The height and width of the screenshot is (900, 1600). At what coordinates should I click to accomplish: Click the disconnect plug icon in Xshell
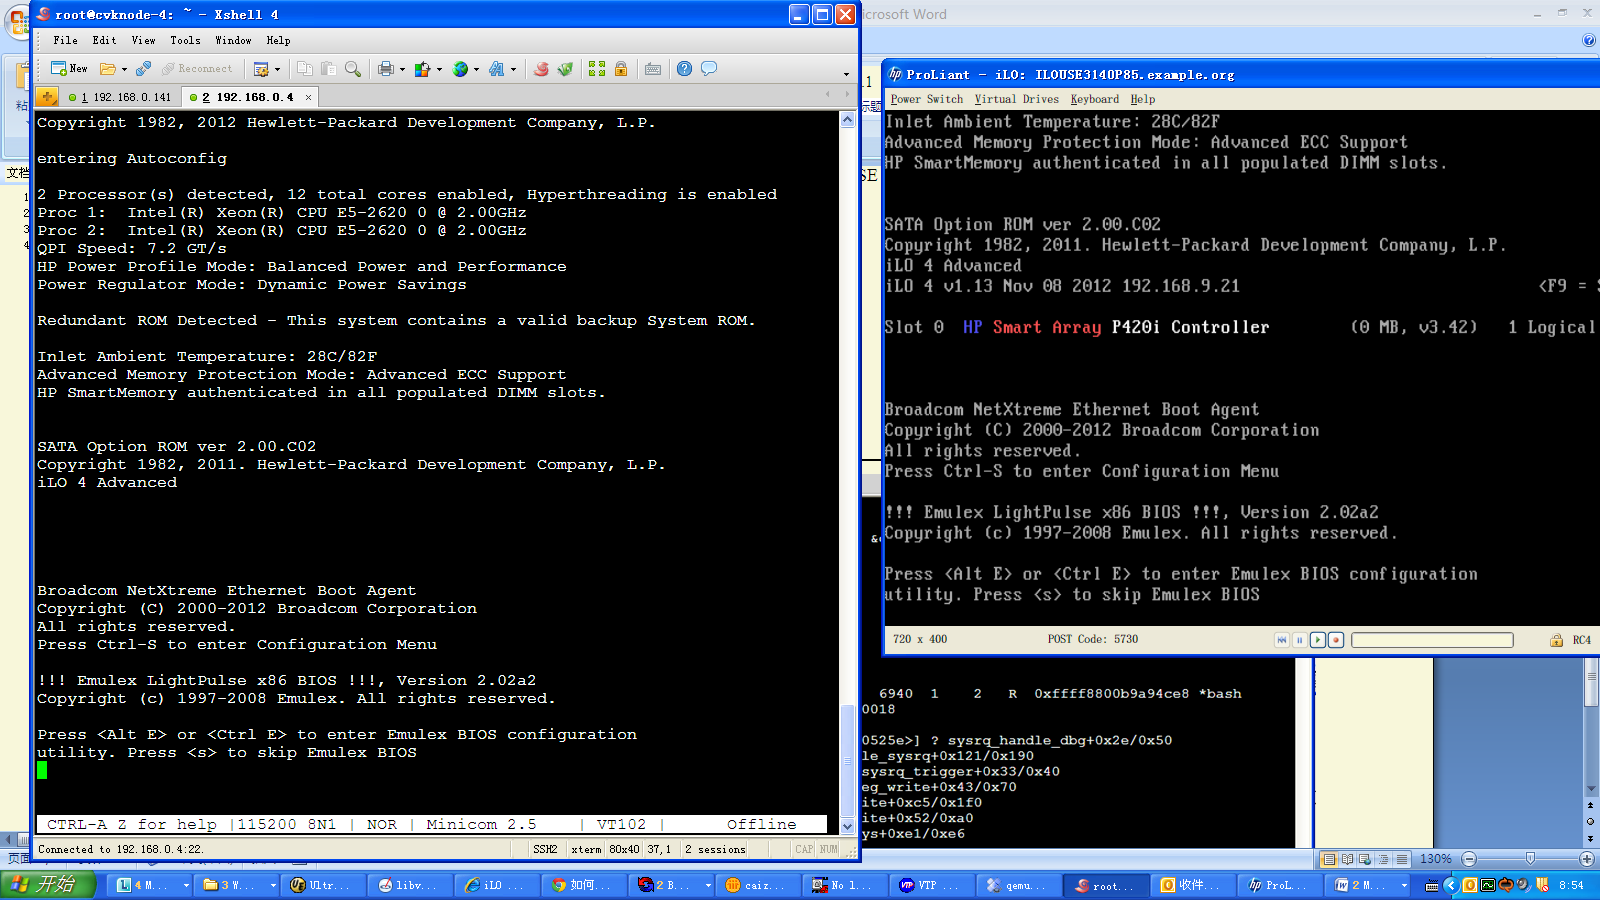tap(143, 69)
